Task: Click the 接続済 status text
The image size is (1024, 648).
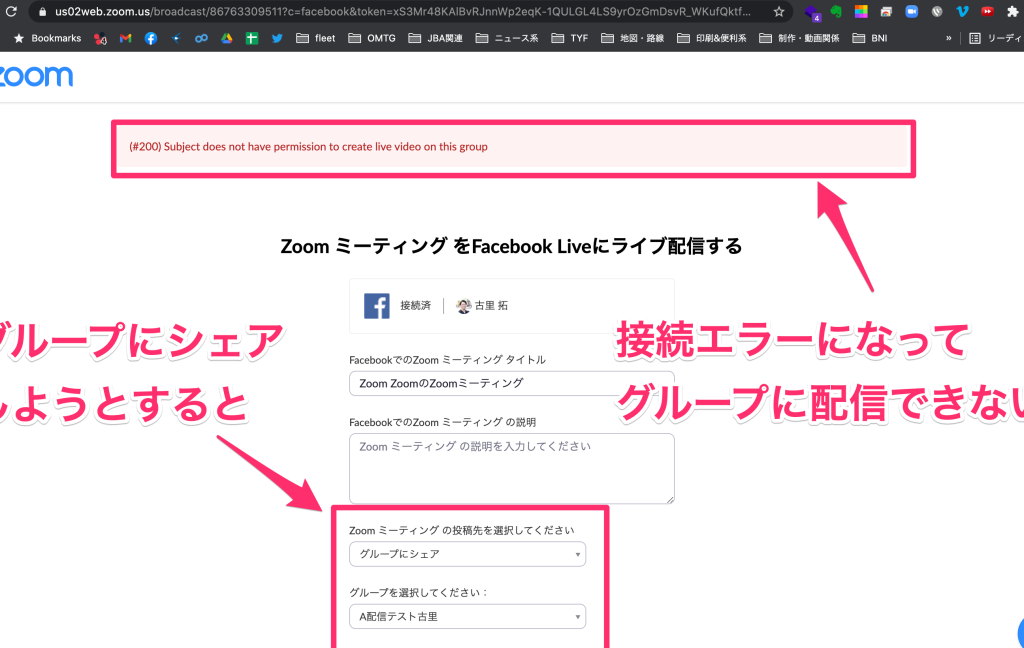Action: coord(415,306)
